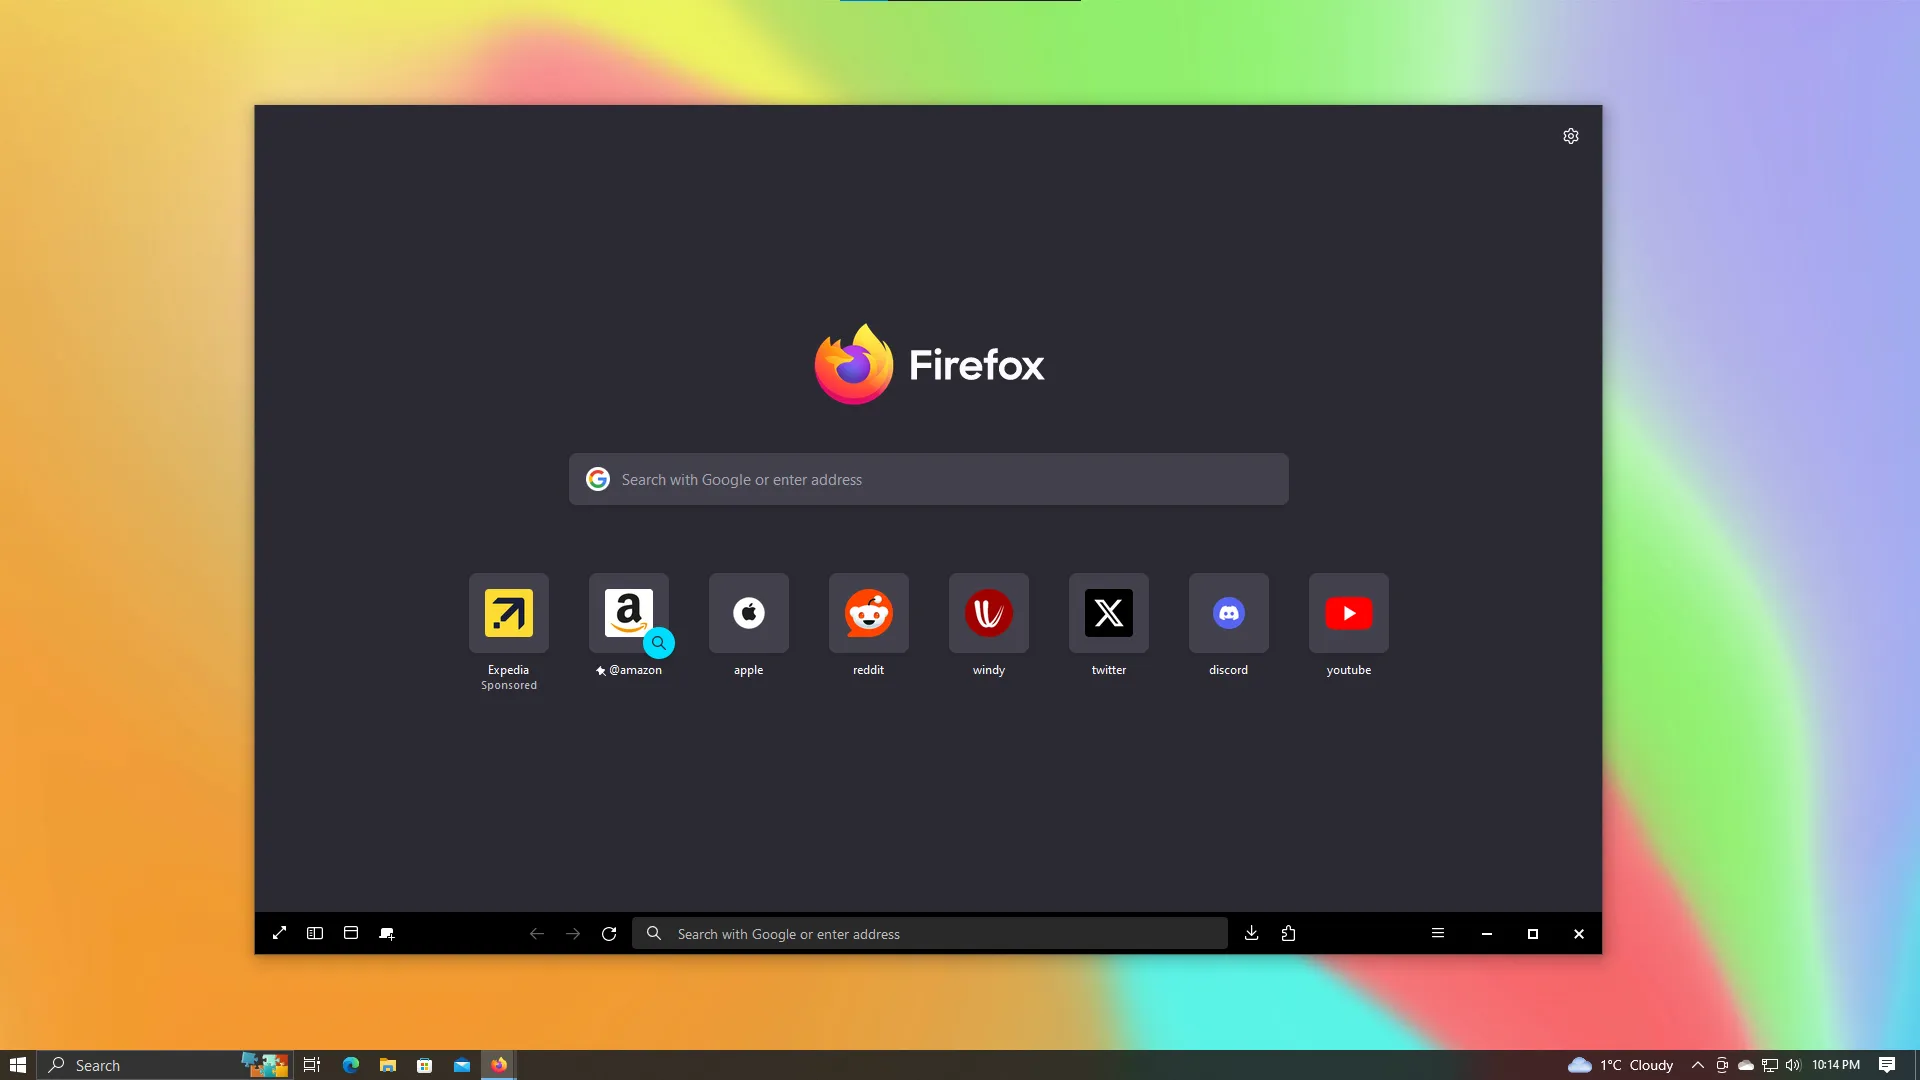Open the hamburger application menu
This screenshot has width=1920, height=1080.
(x=1438, y=933)
